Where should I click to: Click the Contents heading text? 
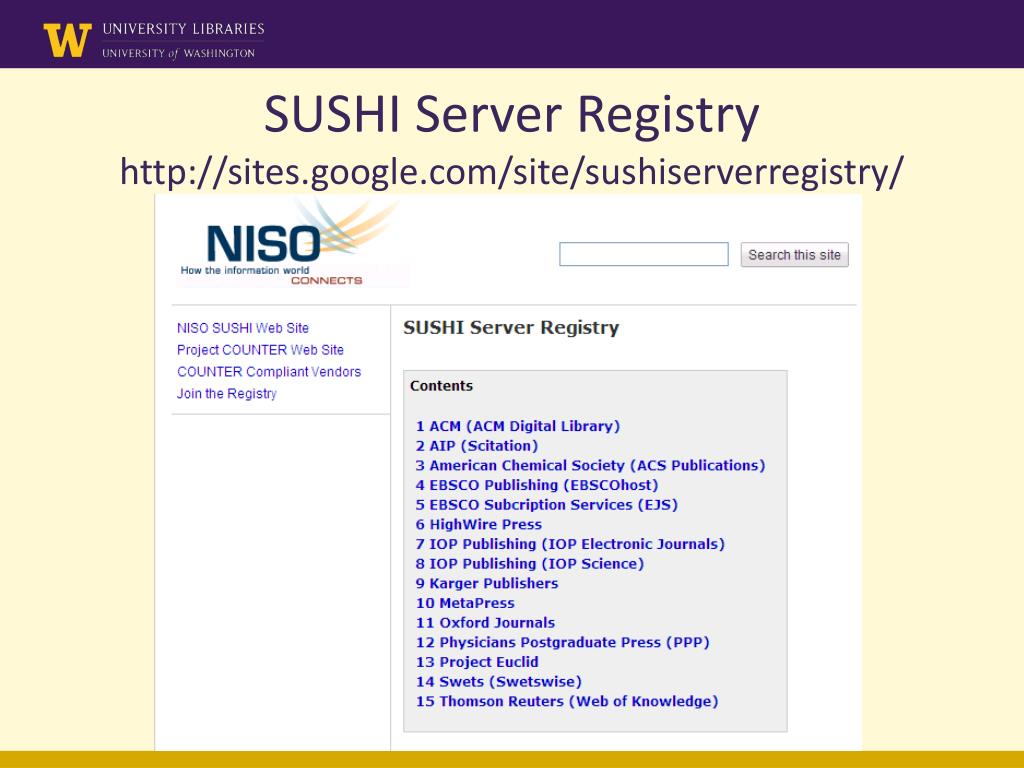[441, 386]
